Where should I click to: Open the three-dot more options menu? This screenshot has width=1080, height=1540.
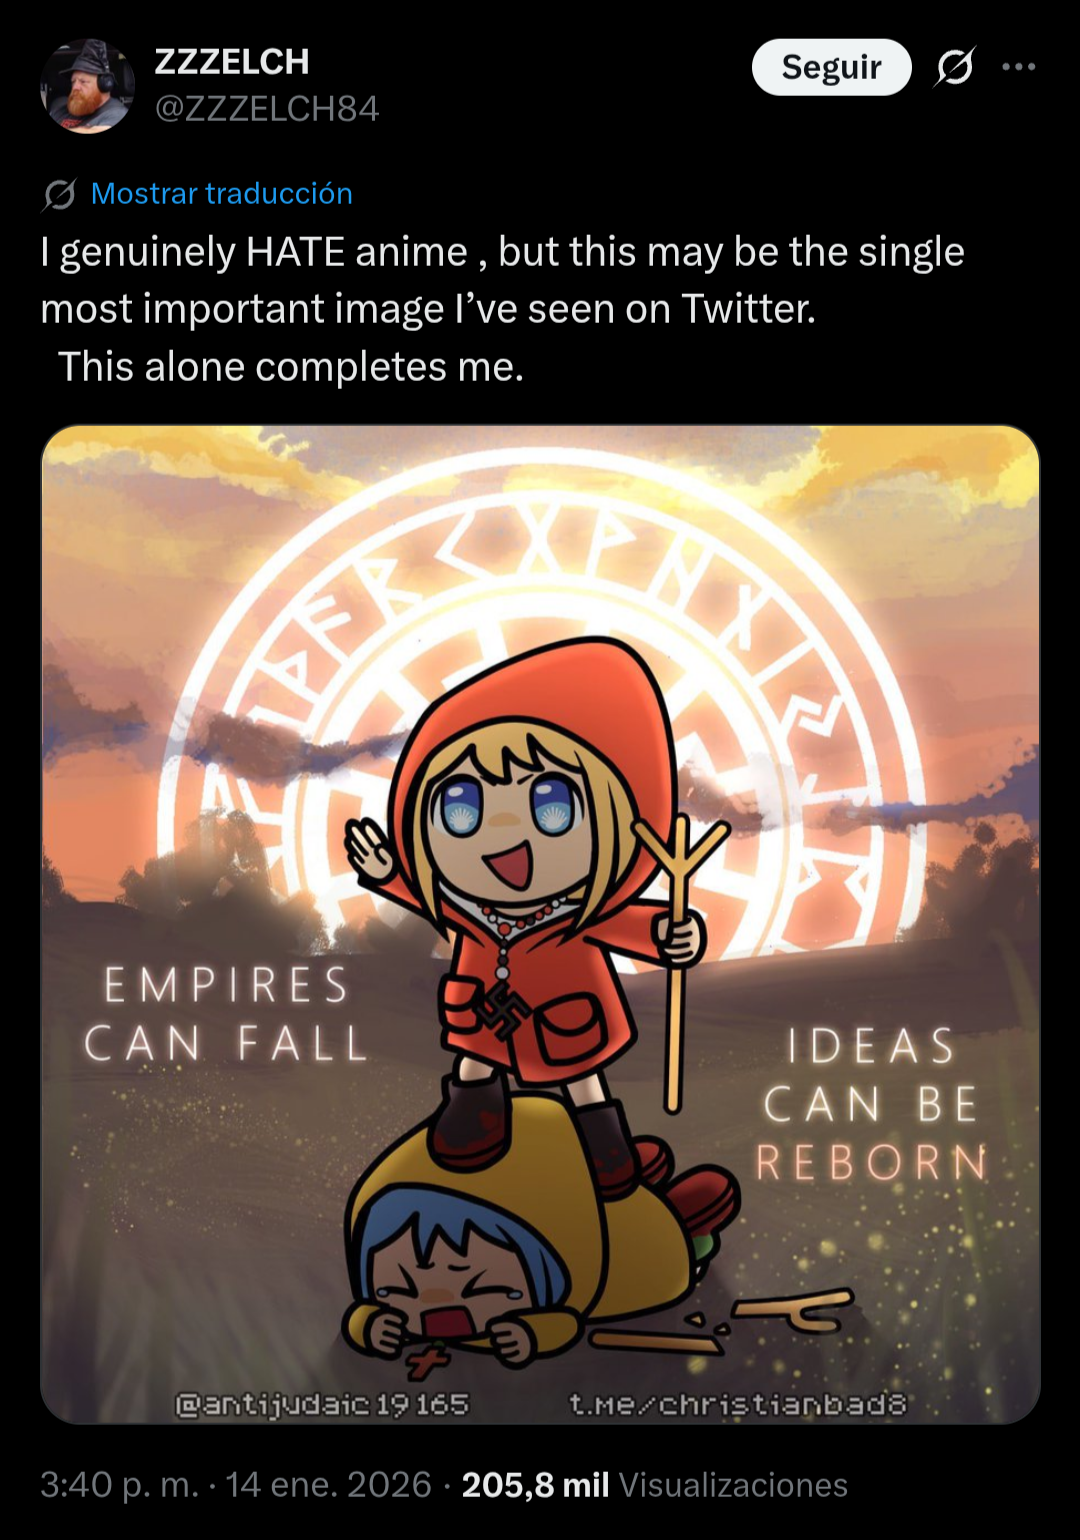click(x=1018, y=67)
